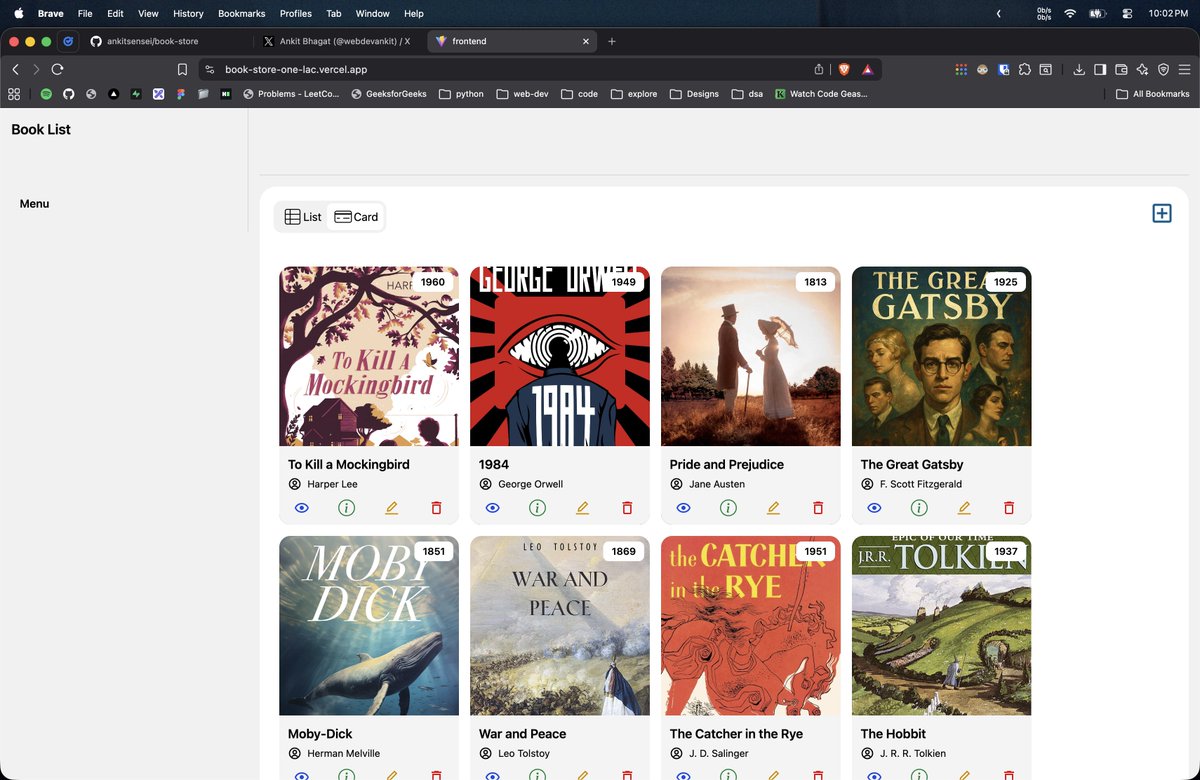This screenshot has width=1200, height=780.
Task: Click the Wi-Fi status icon
Action: point(1070,14)
